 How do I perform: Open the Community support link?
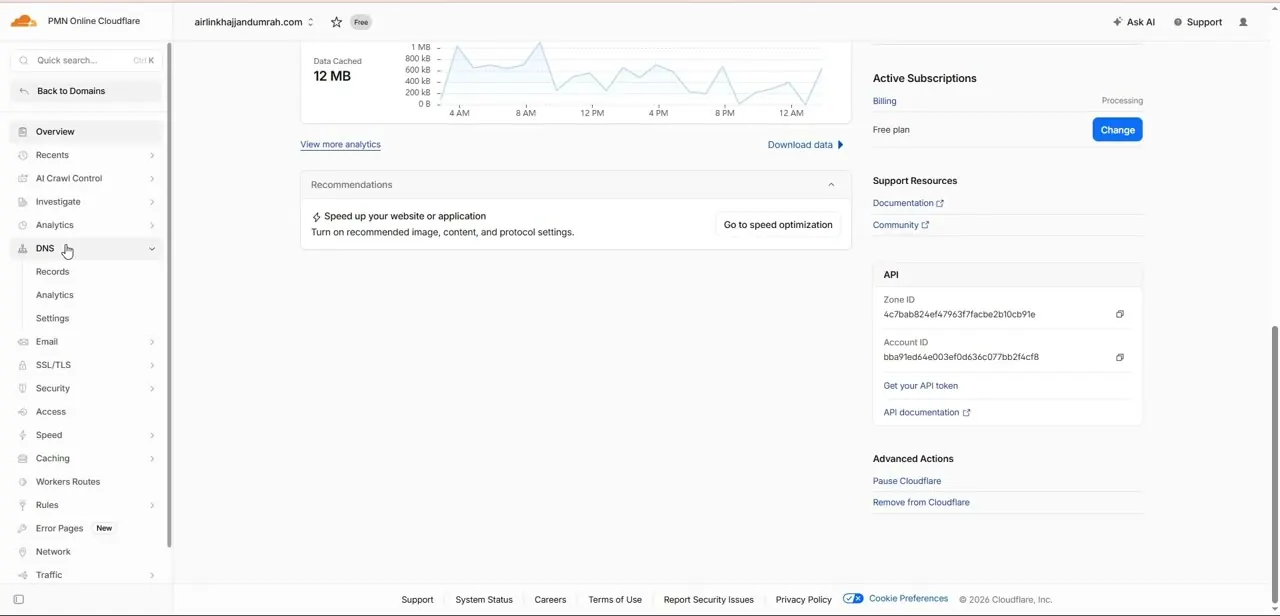point(901,225)
